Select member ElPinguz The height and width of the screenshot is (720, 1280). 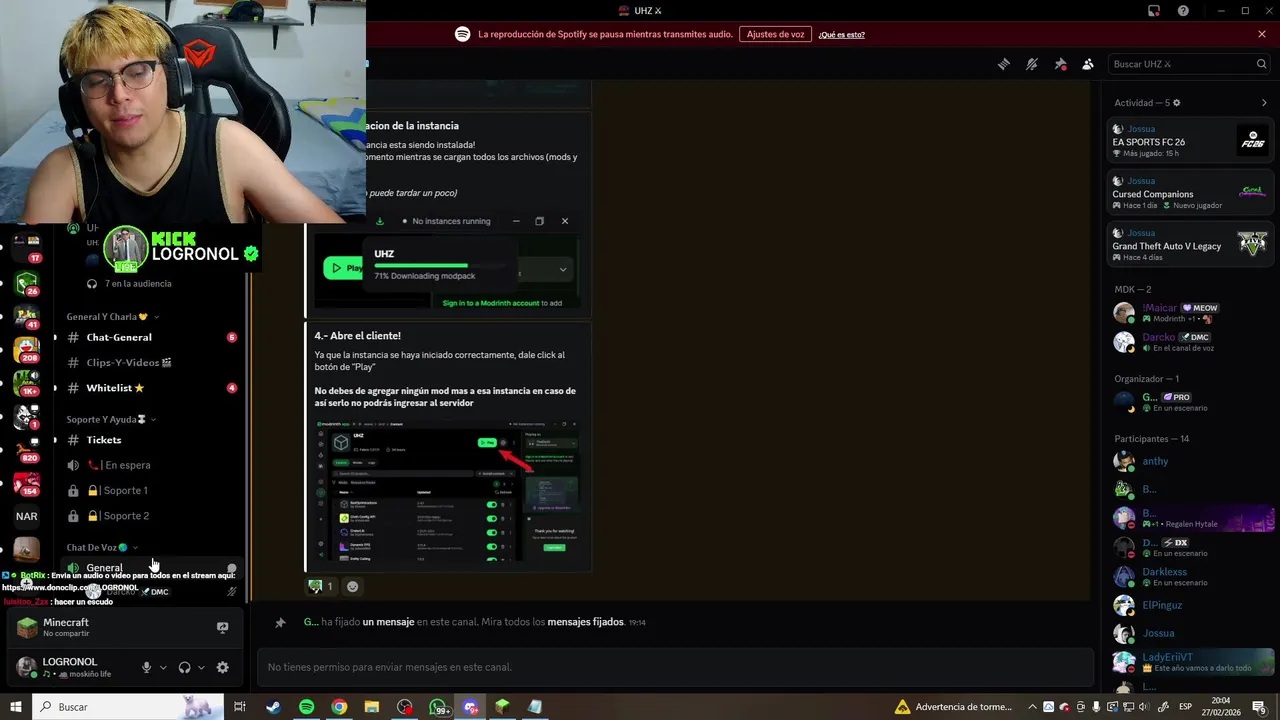pyautogui.click(x=1190, y=605)
